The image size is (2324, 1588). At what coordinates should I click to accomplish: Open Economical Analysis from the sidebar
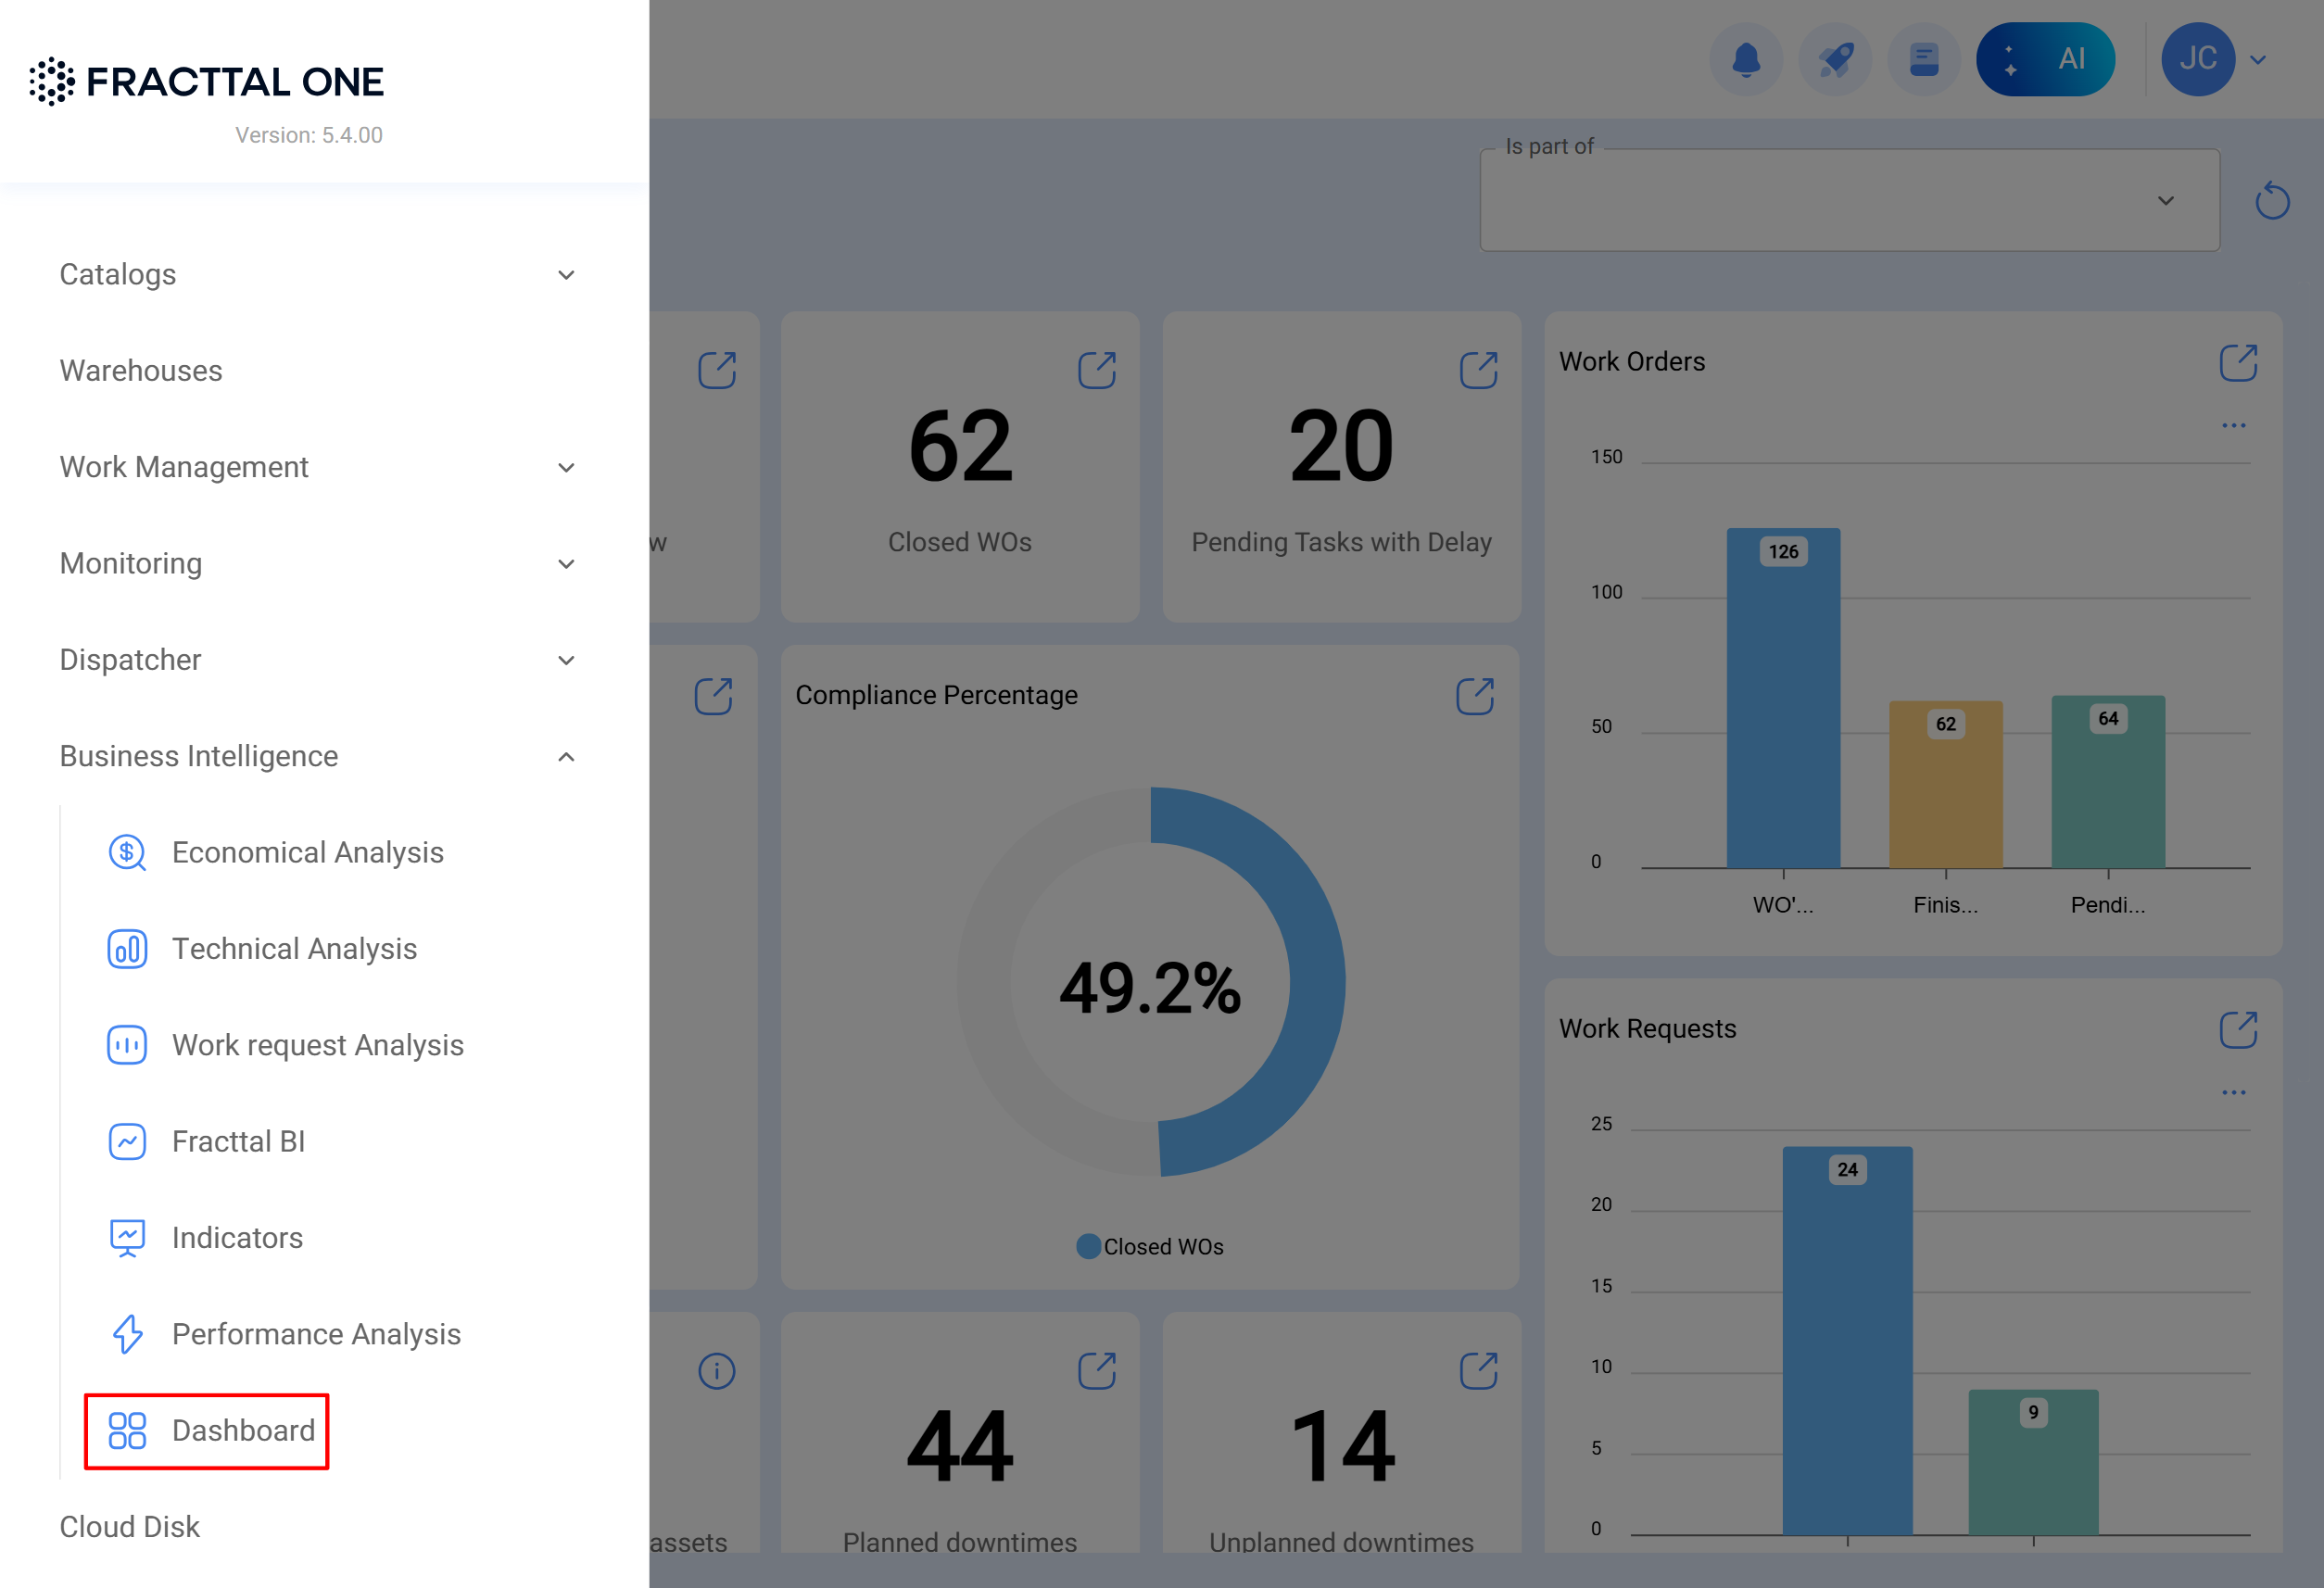pos(307,852)
